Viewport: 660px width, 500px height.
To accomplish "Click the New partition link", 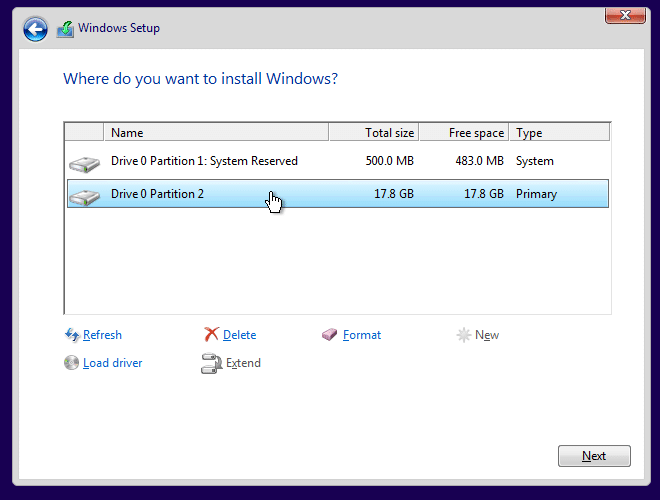I will 487,335.
